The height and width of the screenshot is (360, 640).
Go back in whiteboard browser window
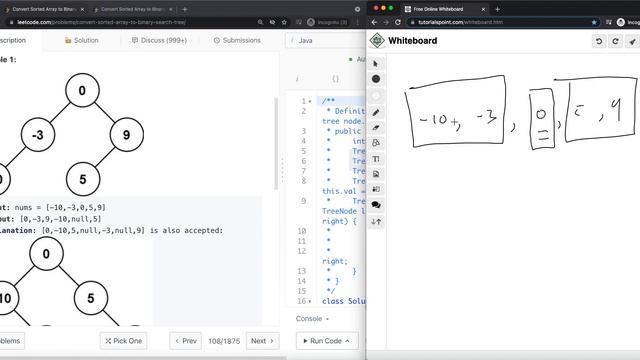[374, 22]
